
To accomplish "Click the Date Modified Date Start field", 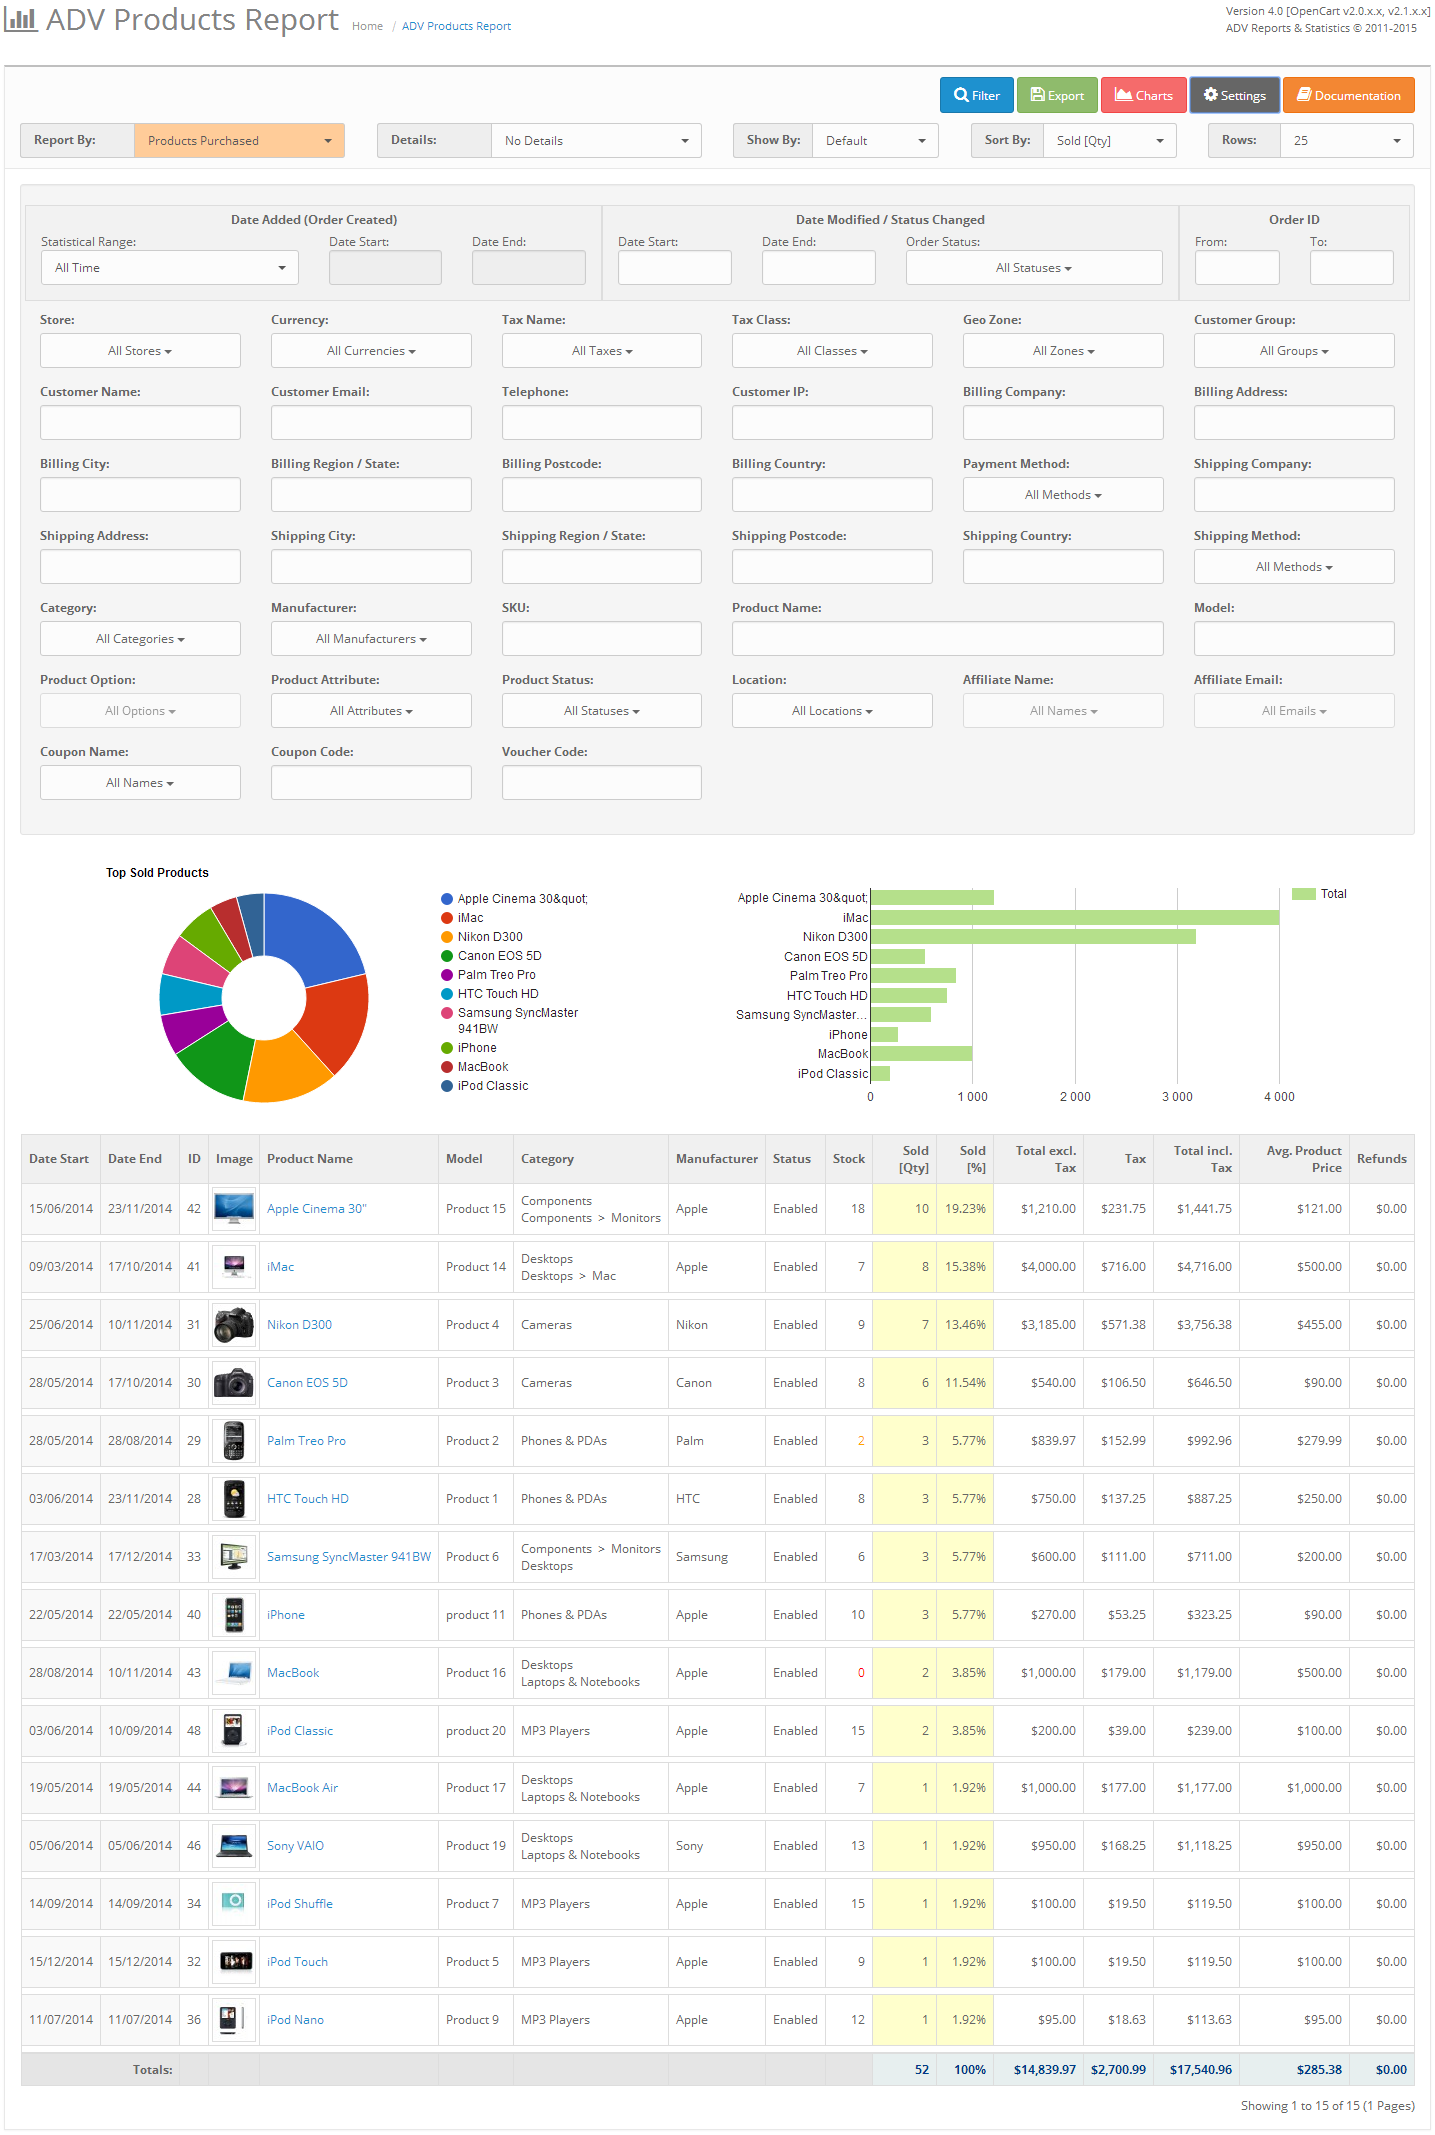I will click(x=675, y=268).
